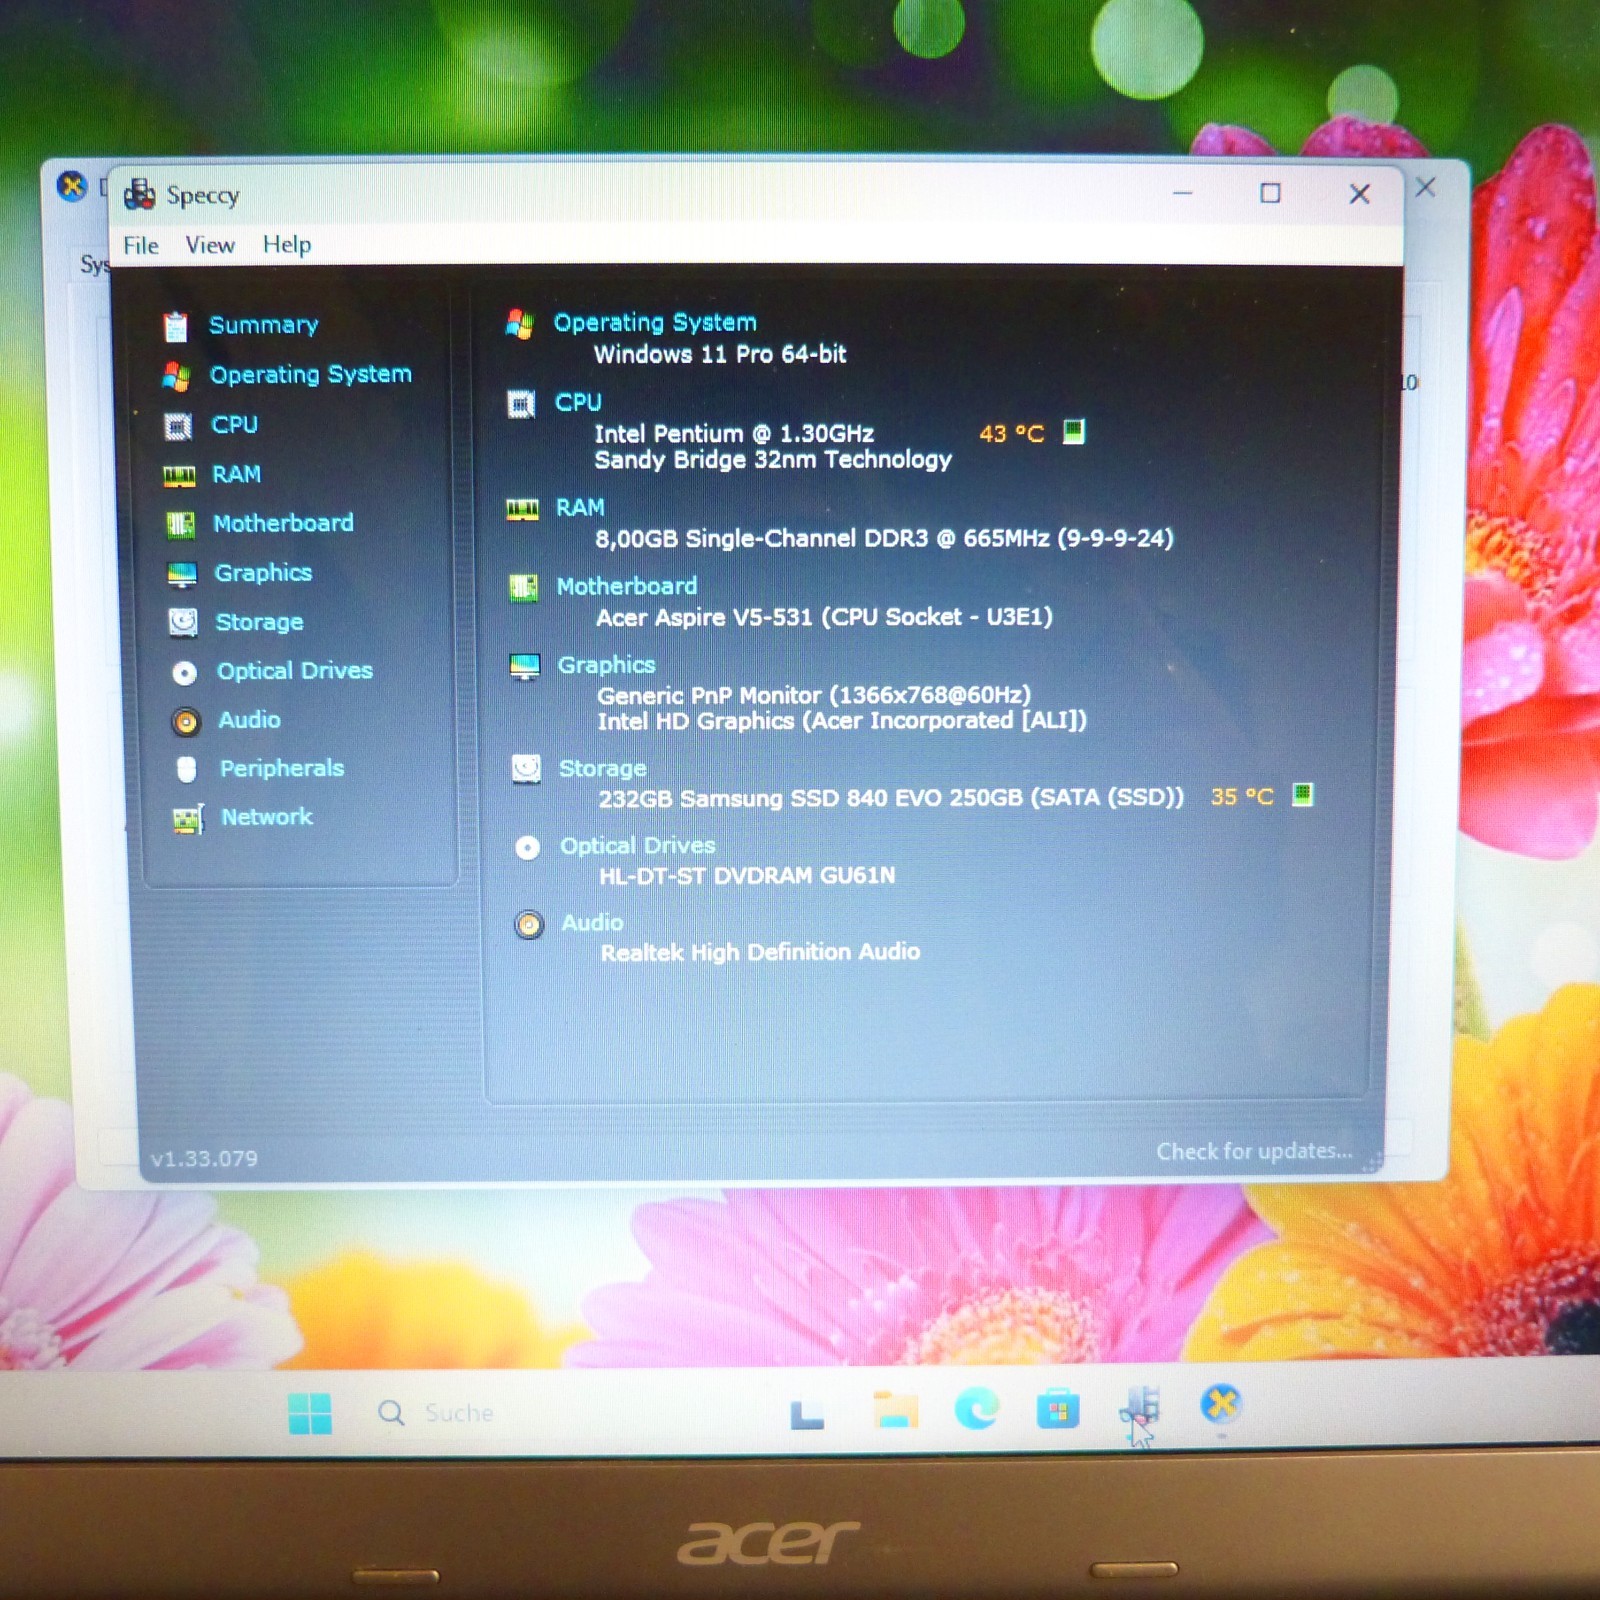Click the Motherboard icon in sidebar
Screen dimensions: 1600x1600
(x=181, y=524)
